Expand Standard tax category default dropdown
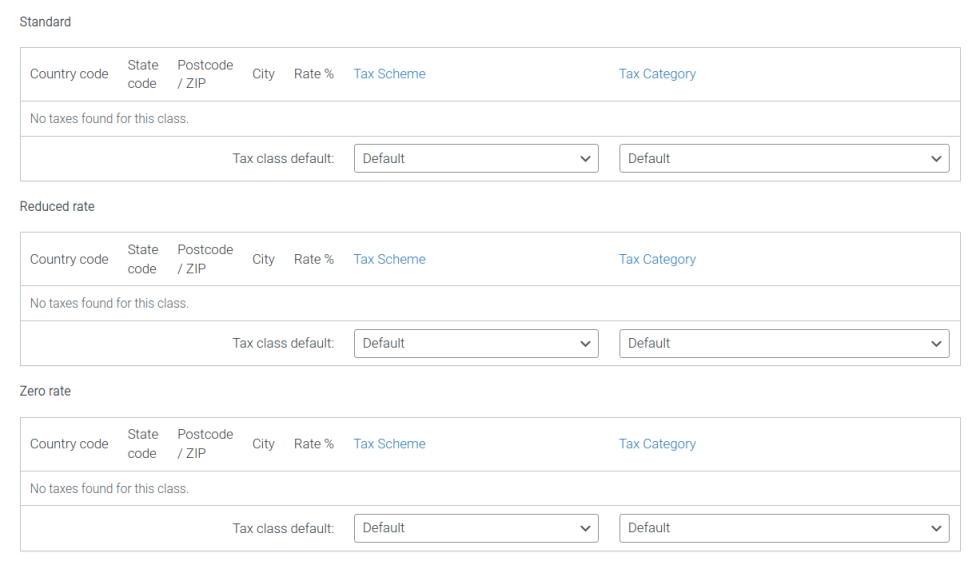The height and width of the screenshot is (569, 980). point(784,158)
